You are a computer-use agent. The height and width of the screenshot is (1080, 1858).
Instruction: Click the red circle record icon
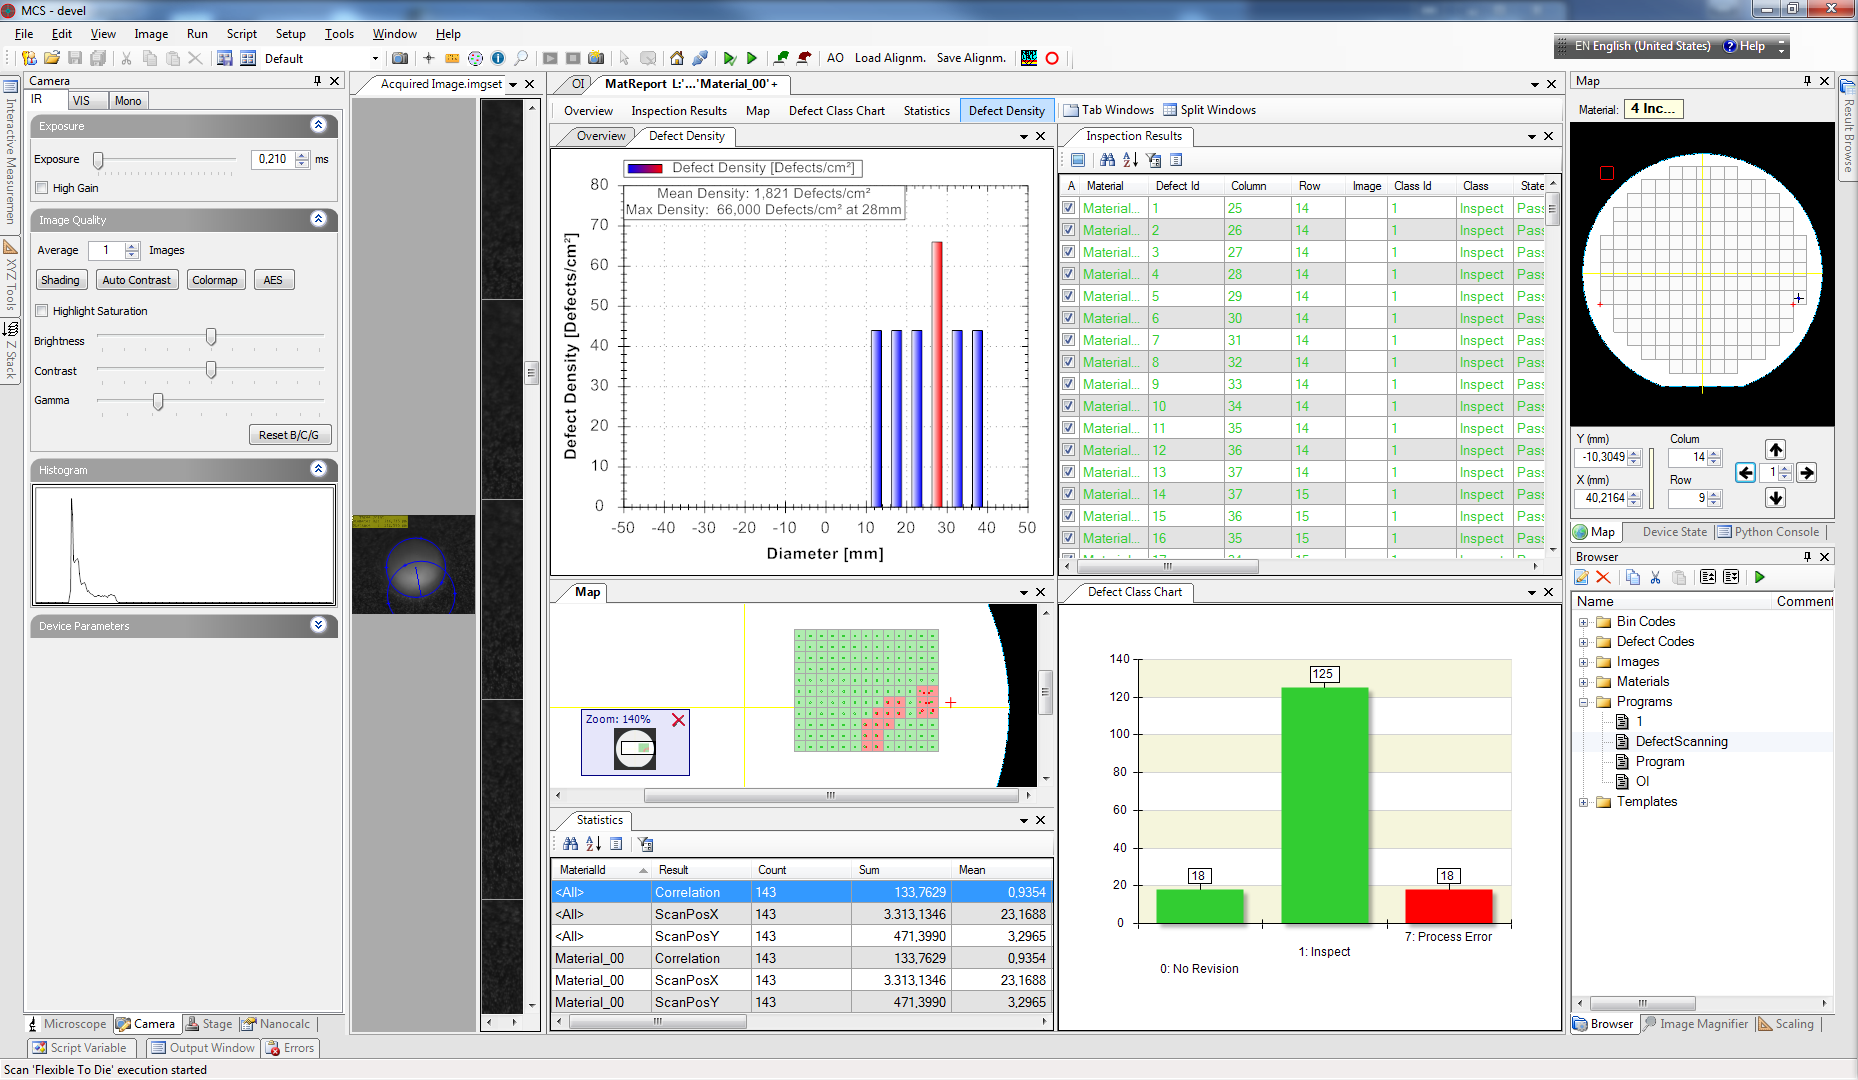click(1052, 58)
